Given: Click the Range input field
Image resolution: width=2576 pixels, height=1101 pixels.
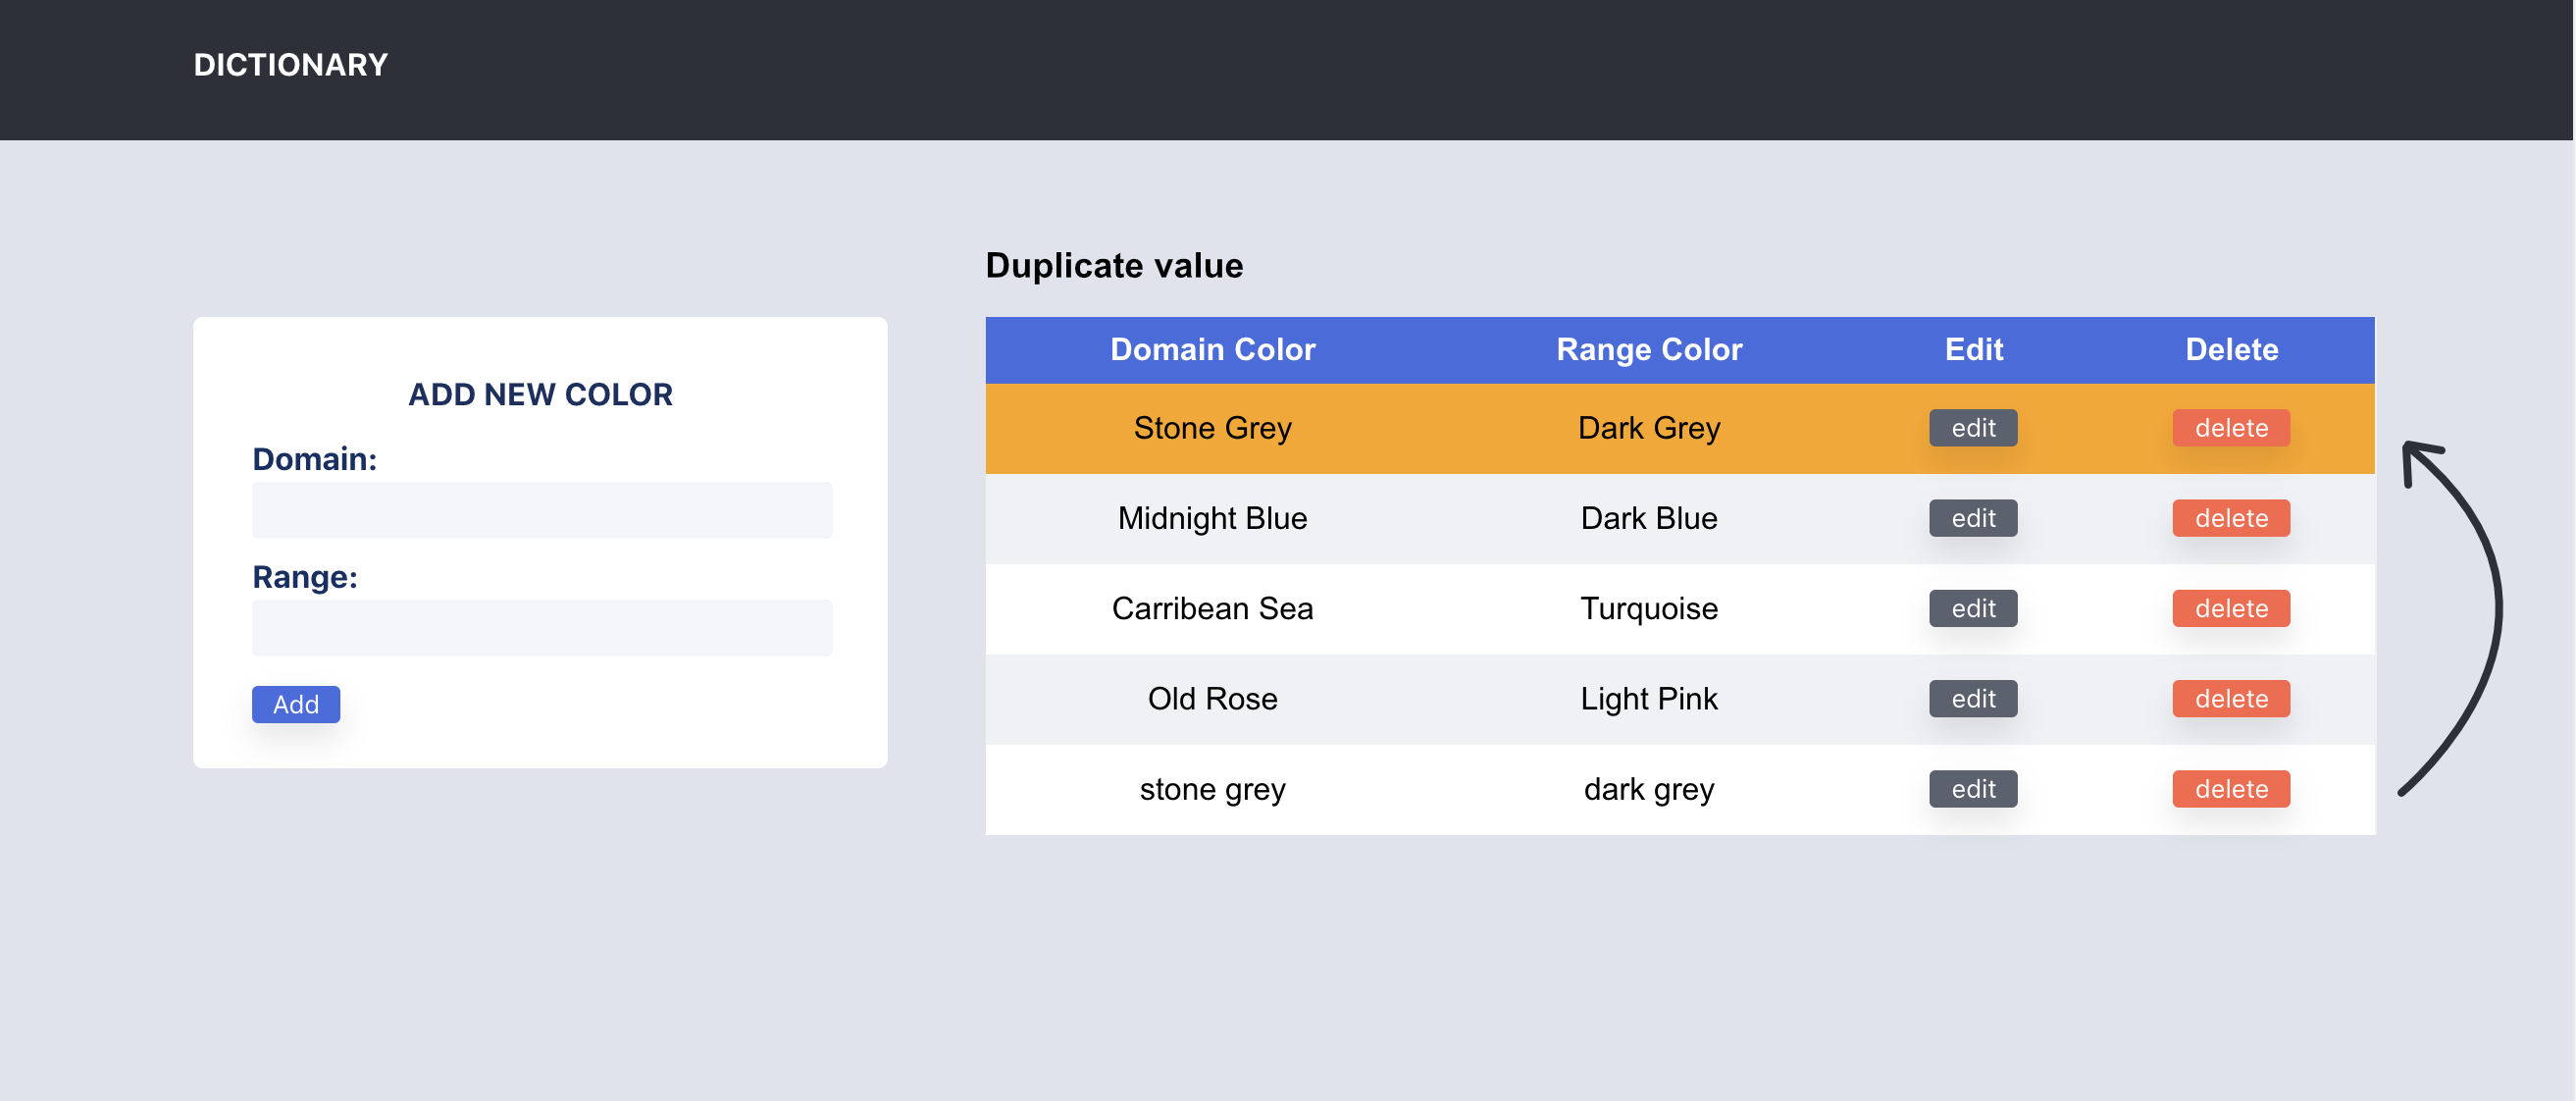Looking at the screenshot, I should (541, 627).
